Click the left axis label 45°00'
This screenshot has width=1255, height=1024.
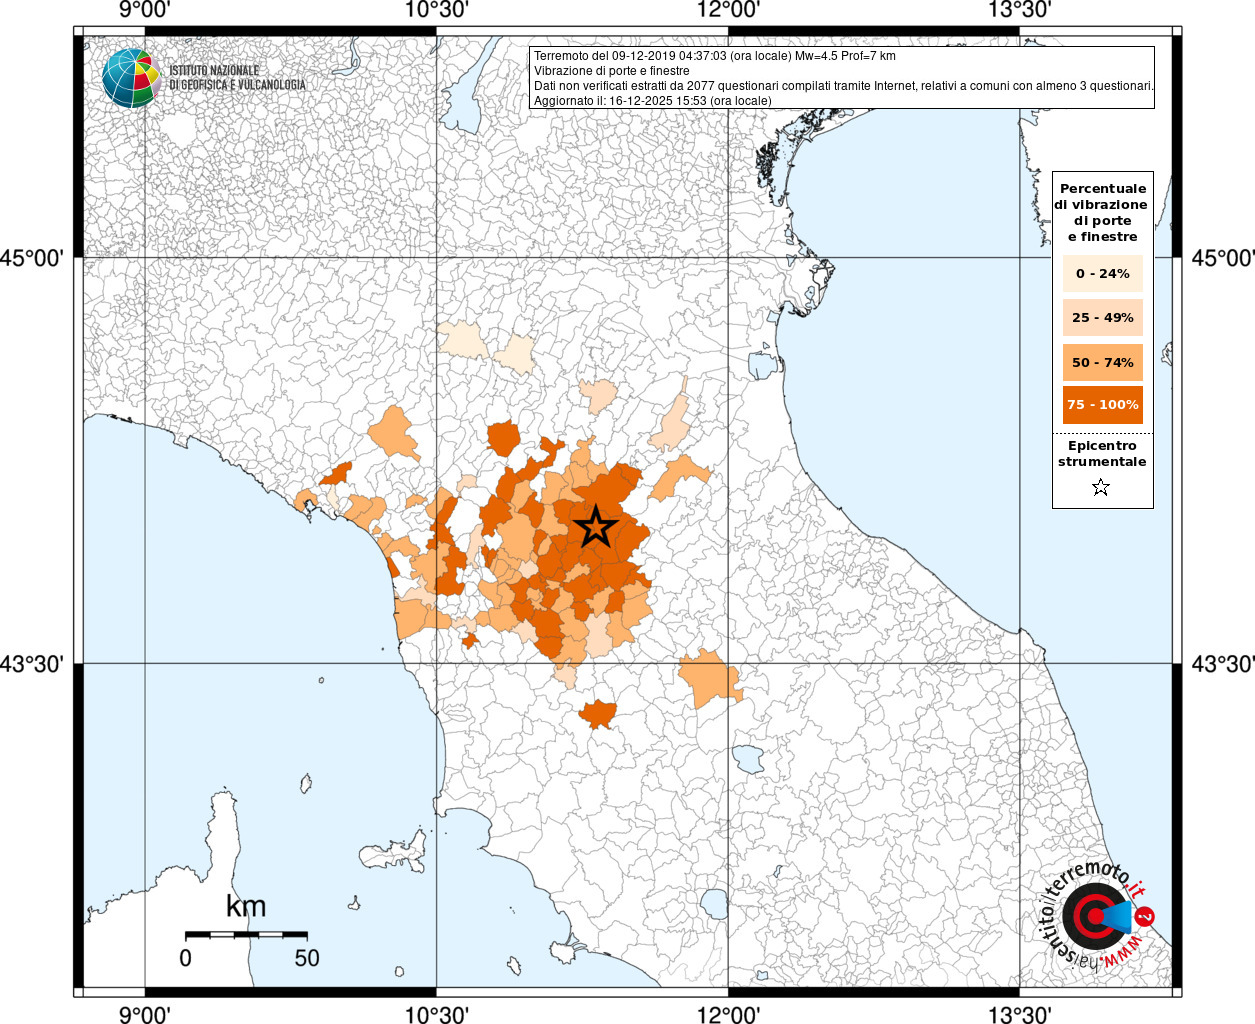(x=32, y=258)
